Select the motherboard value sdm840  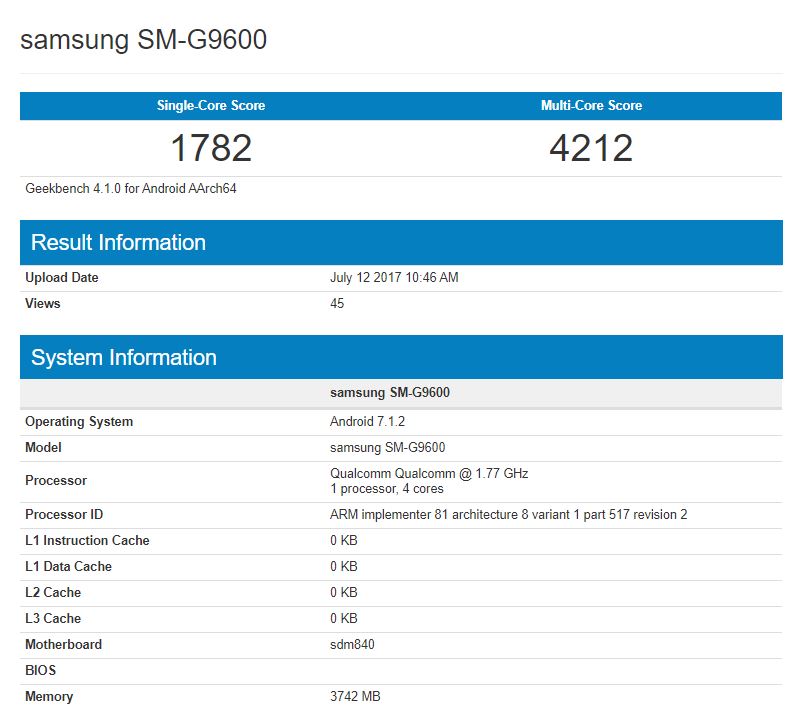coord(352,645)
